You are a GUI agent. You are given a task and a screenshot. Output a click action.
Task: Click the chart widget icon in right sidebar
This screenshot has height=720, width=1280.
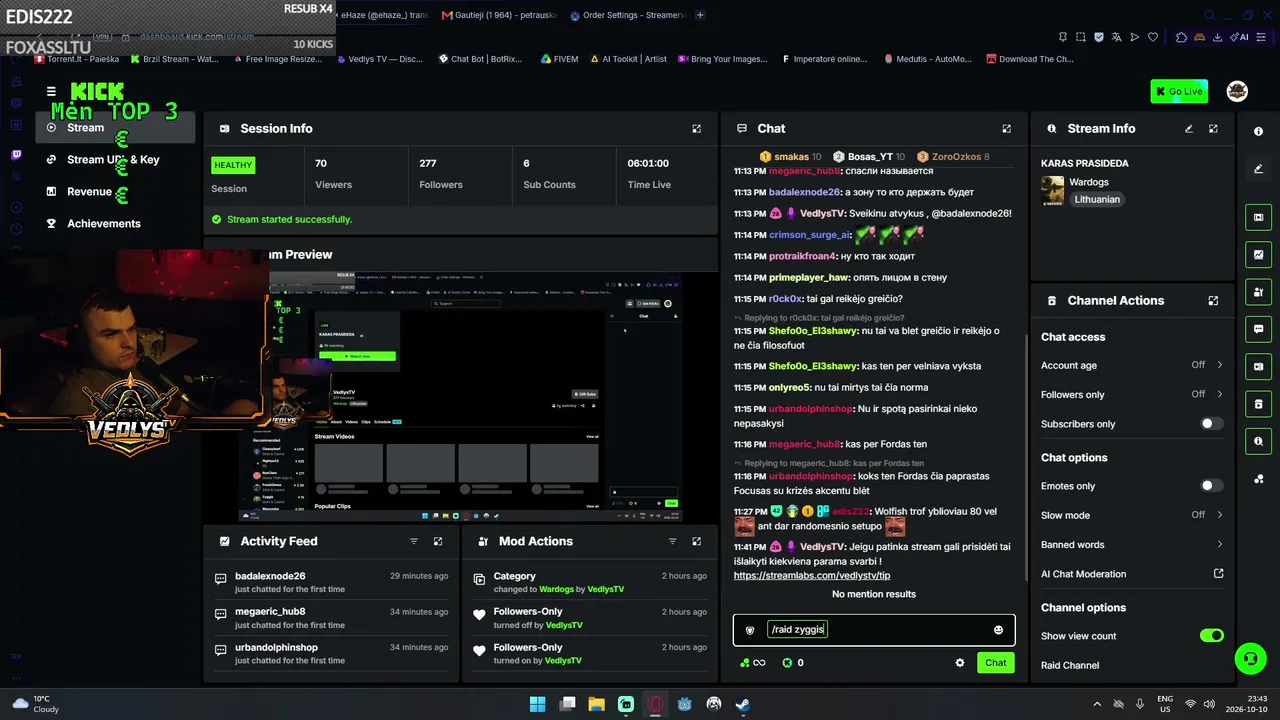[1258, 254]
